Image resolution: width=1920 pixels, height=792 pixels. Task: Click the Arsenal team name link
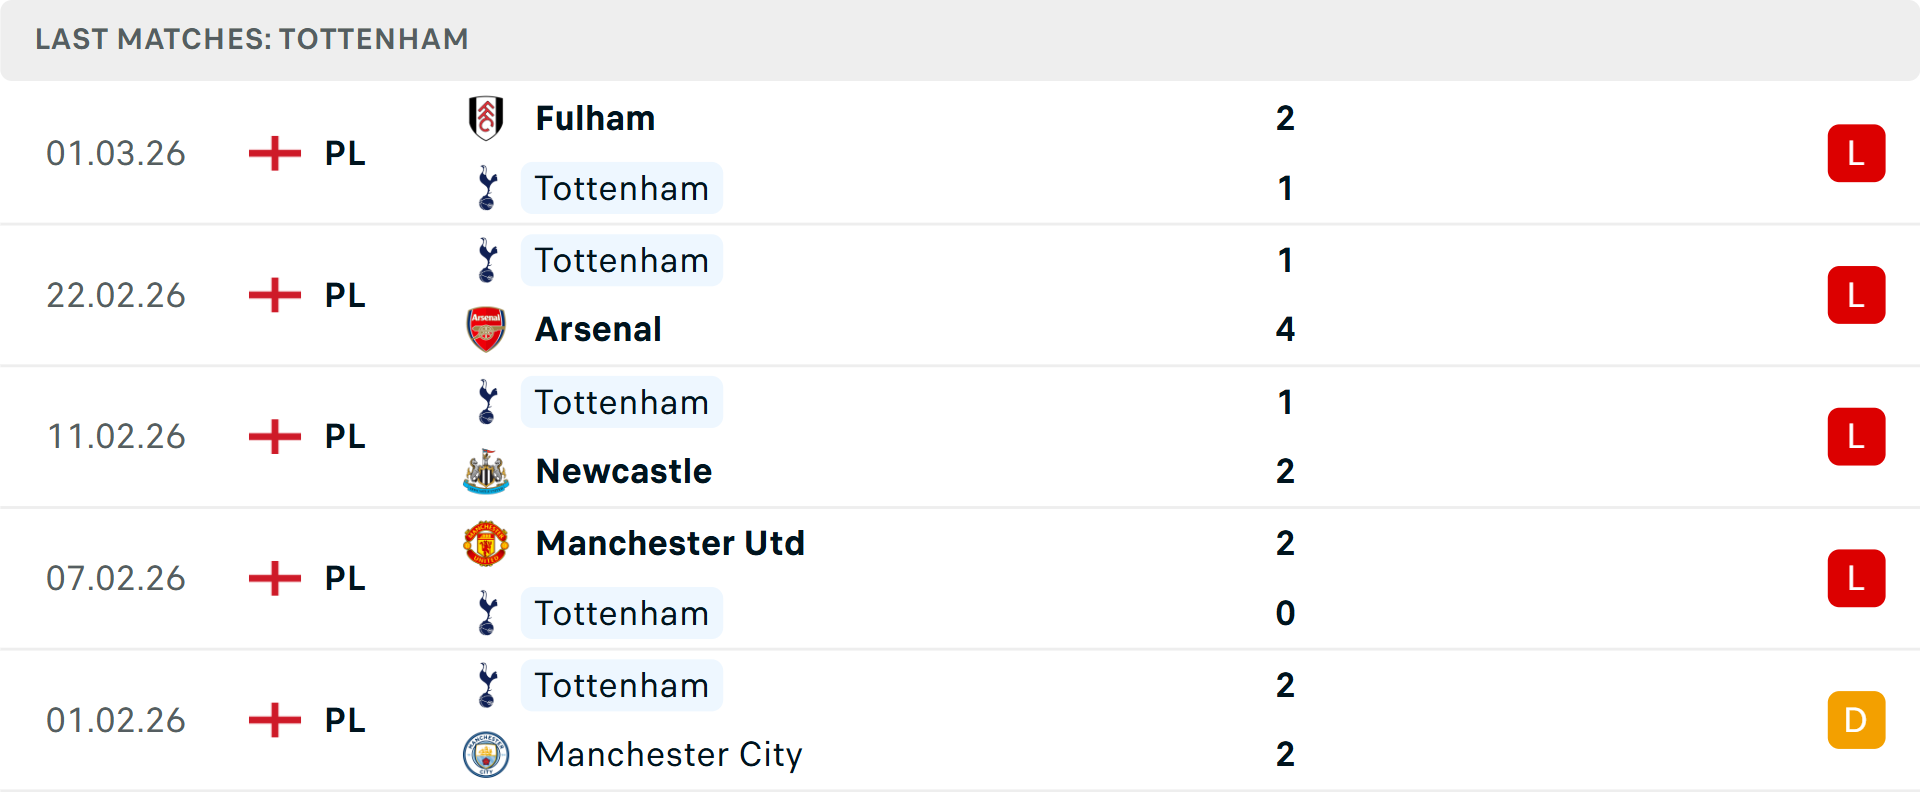coord(598,329)
